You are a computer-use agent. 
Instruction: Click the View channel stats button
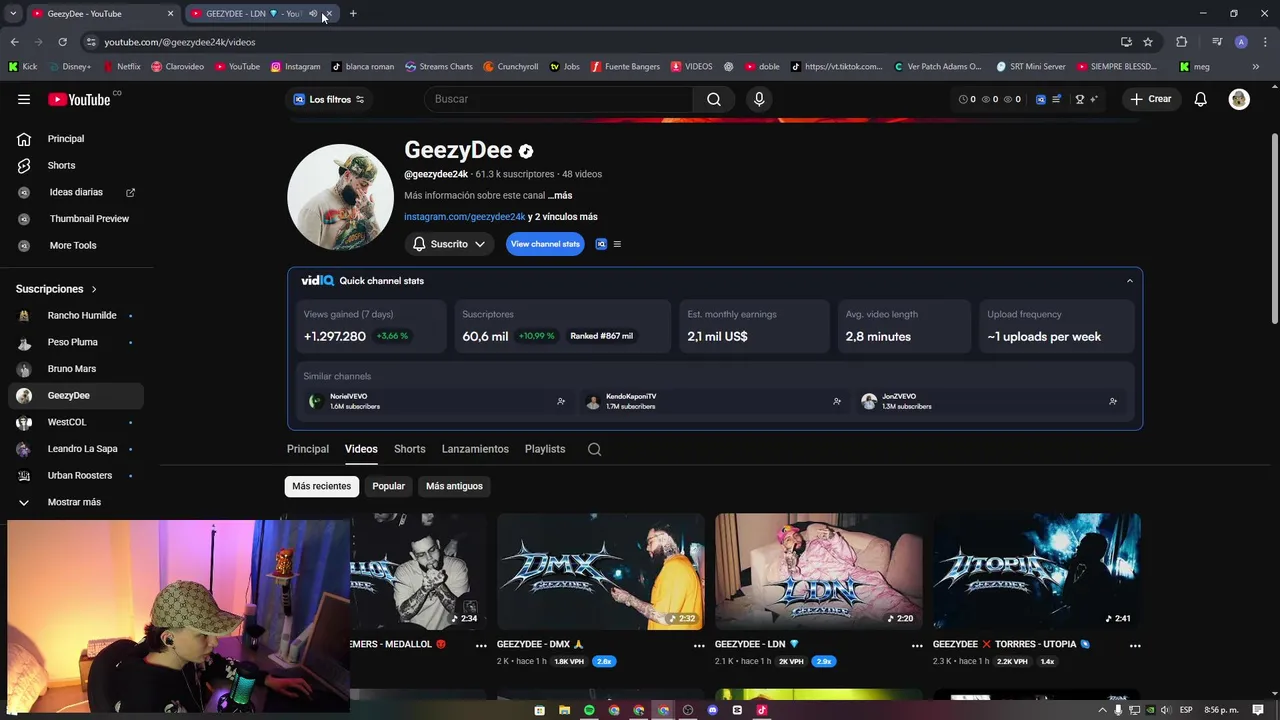(545, 244)
